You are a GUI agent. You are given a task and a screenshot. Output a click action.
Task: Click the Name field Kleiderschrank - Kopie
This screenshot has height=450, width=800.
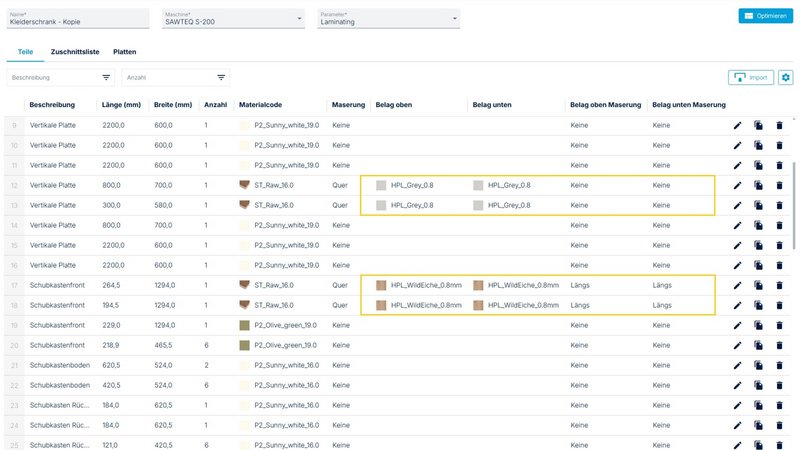click(x=75, y=18)
